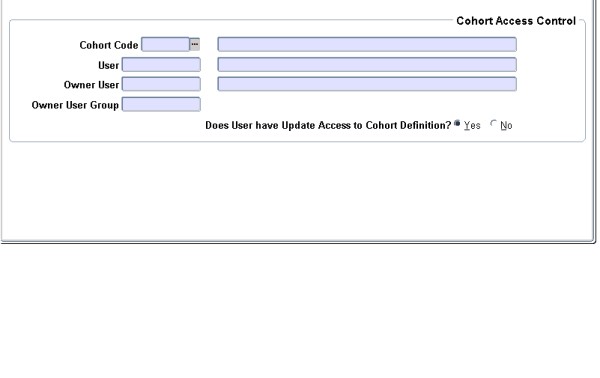600x378 pixels.
Task: Click the Owner User label text
Action: 91,85
